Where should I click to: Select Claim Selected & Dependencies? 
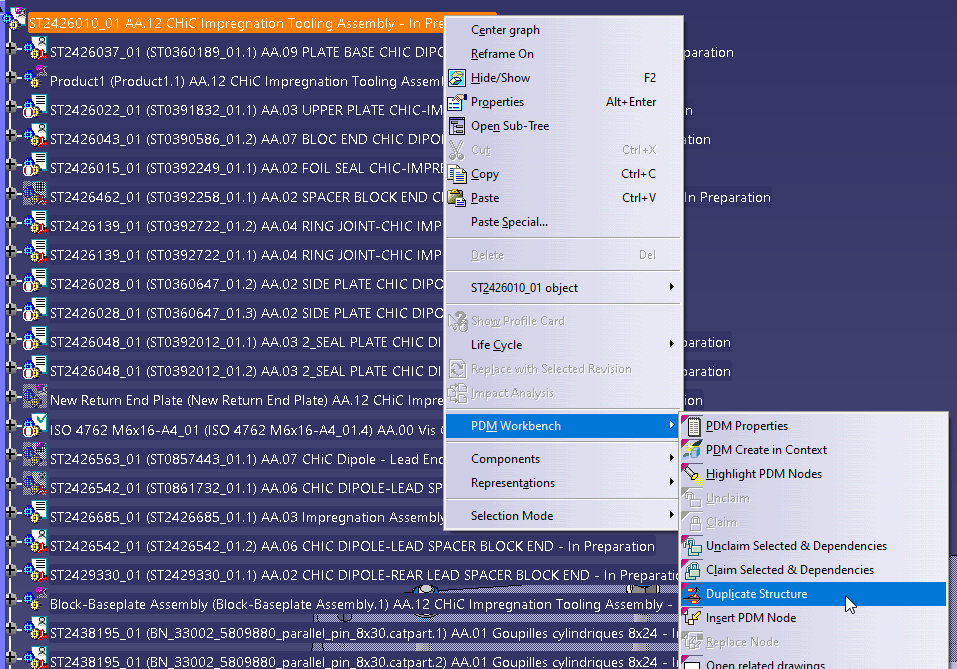789,570
